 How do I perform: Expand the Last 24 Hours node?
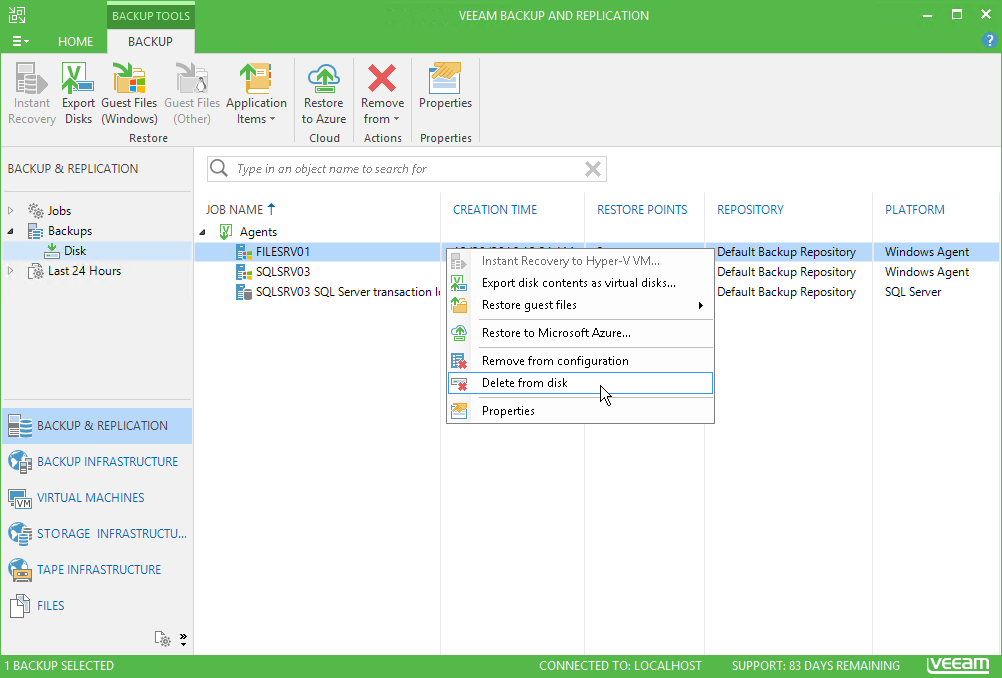point(11,271)
